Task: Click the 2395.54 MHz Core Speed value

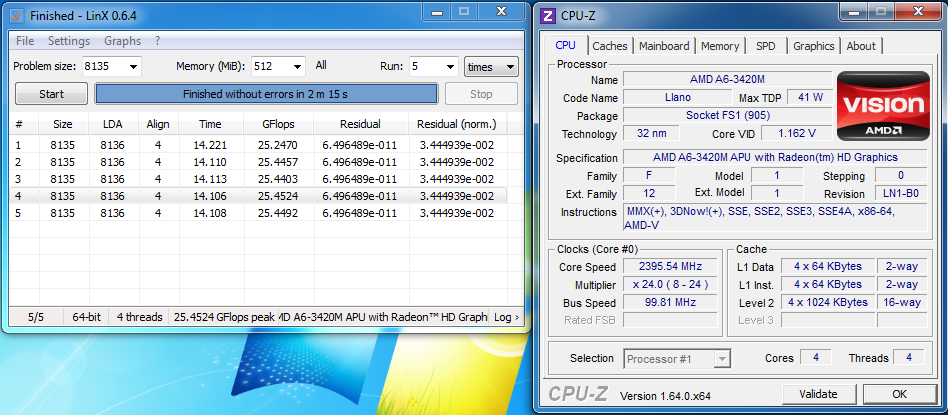Action: [670, 267]
